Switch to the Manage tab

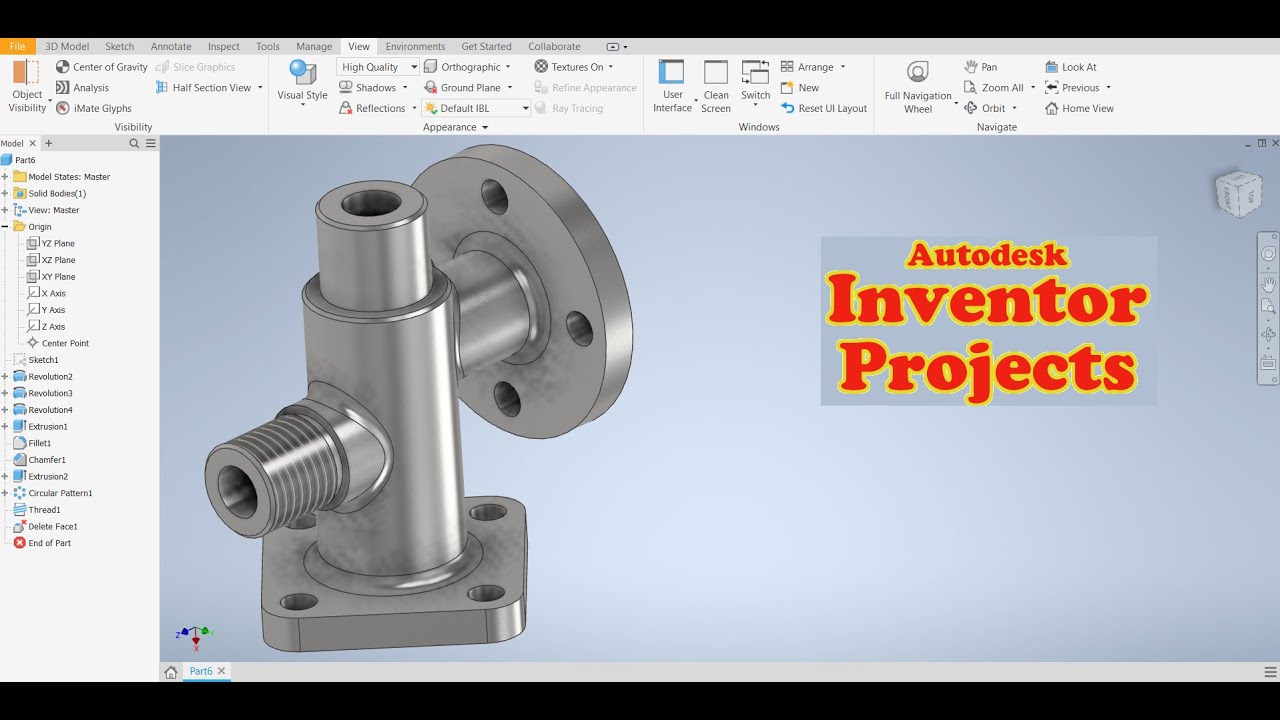pos(314,46)
